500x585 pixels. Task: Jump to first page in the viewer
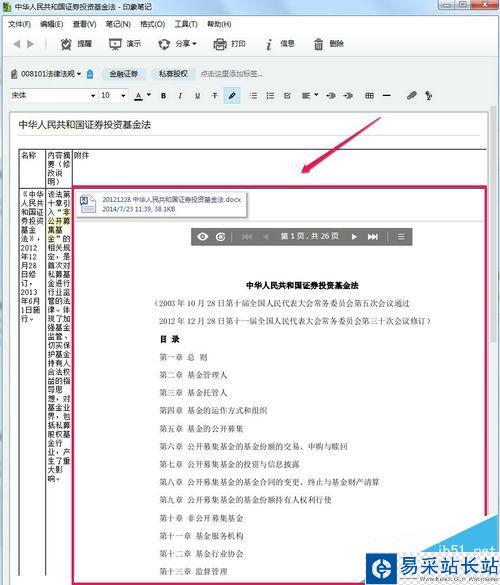(x=247, y=237)
